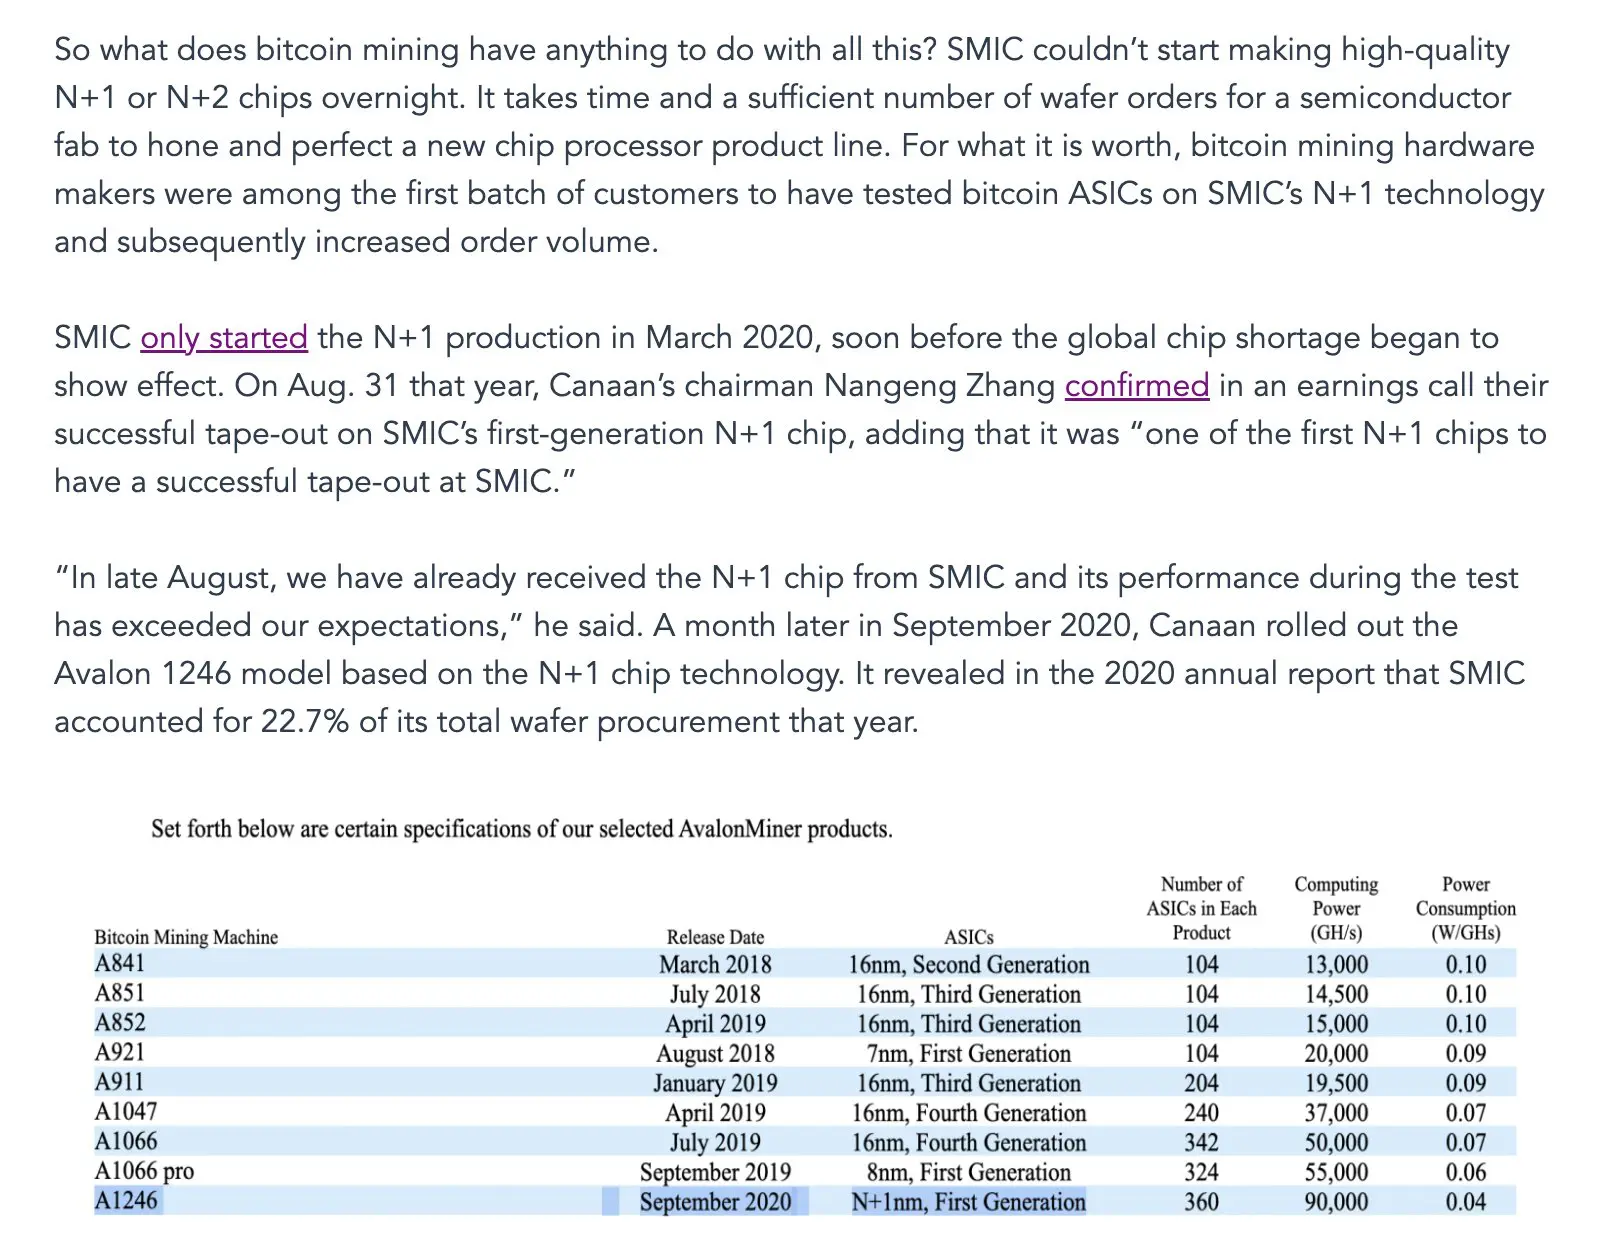1618x1252 pixels.
Task: Click the 7nm, First Generation cell
Action: point(968,1054)
